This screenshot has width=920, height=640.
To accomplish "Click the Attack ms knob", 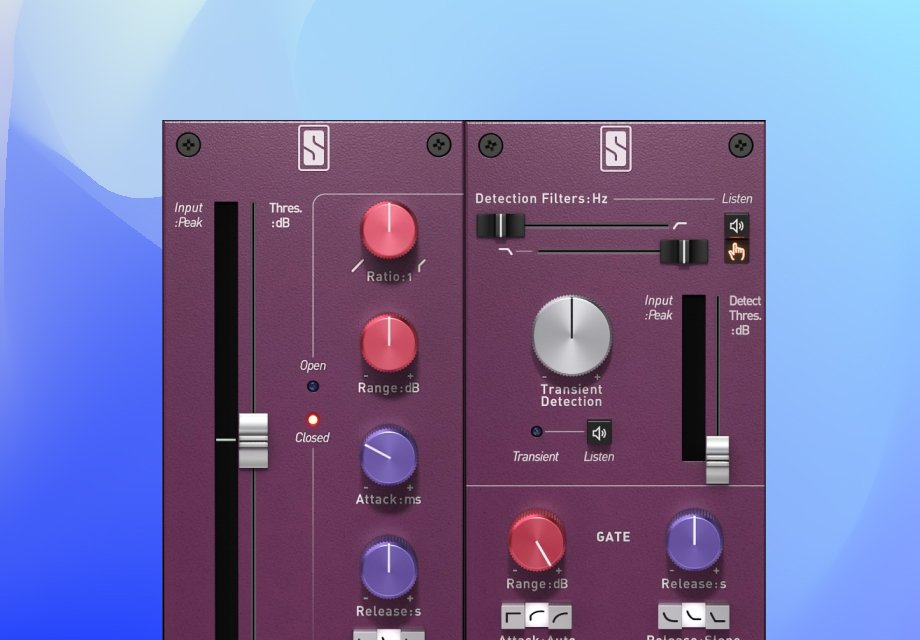I will 388,456.
